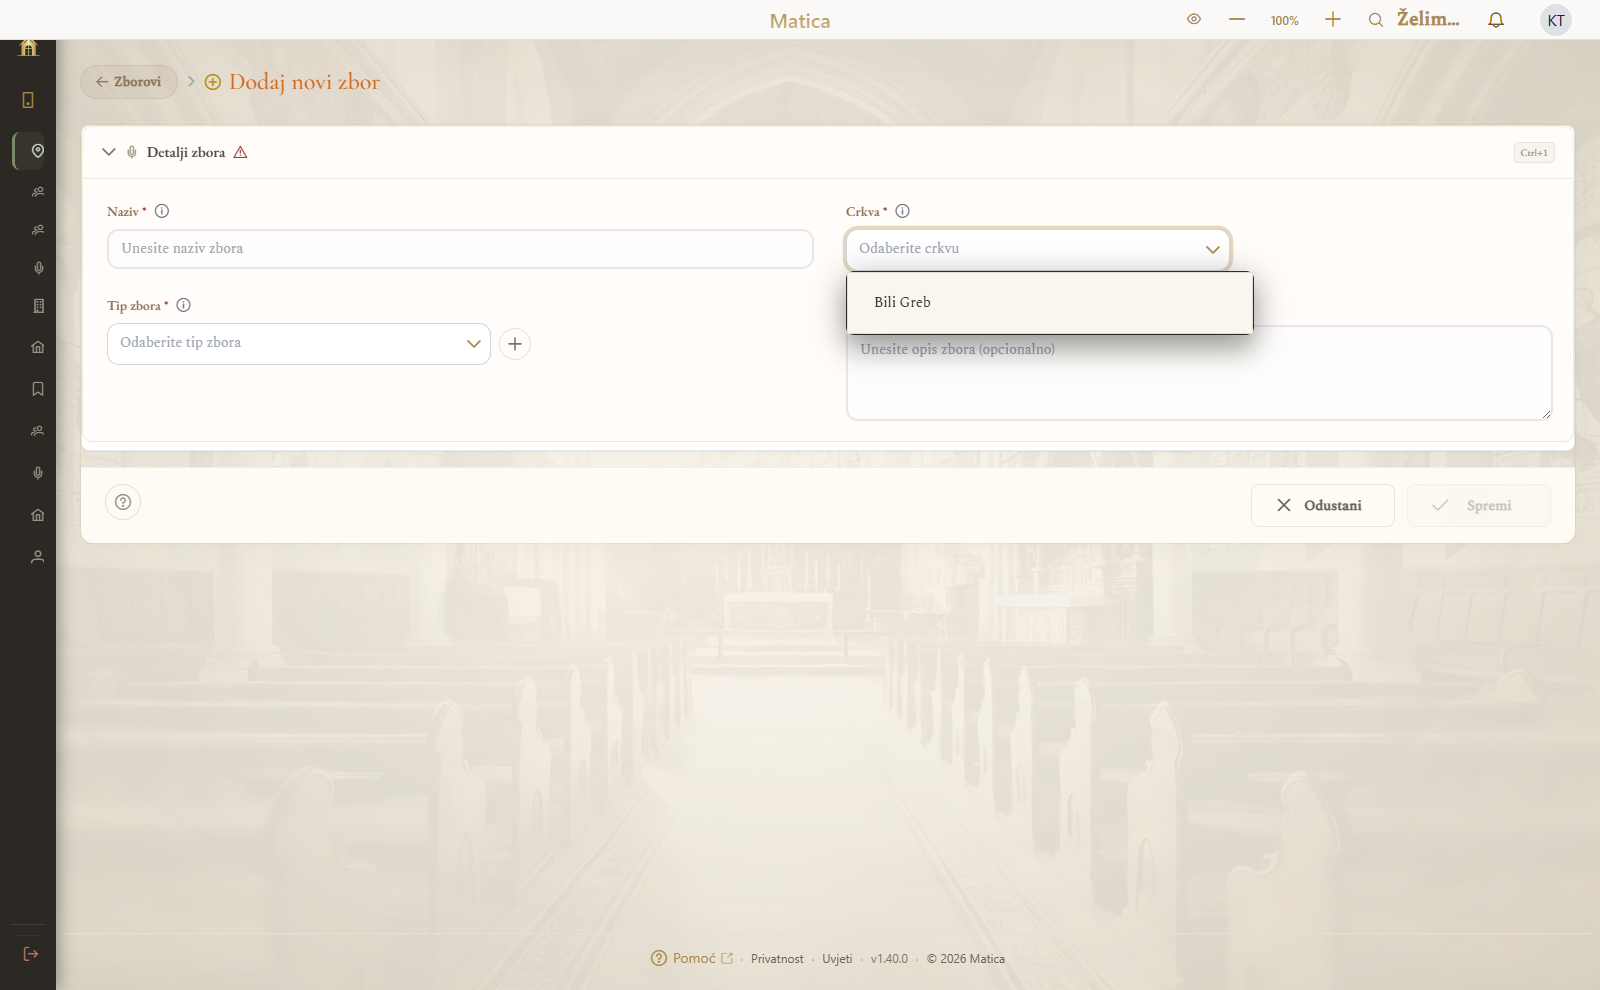Click the notifications bell icon

pyautogui.click(x=1496, y=20)
